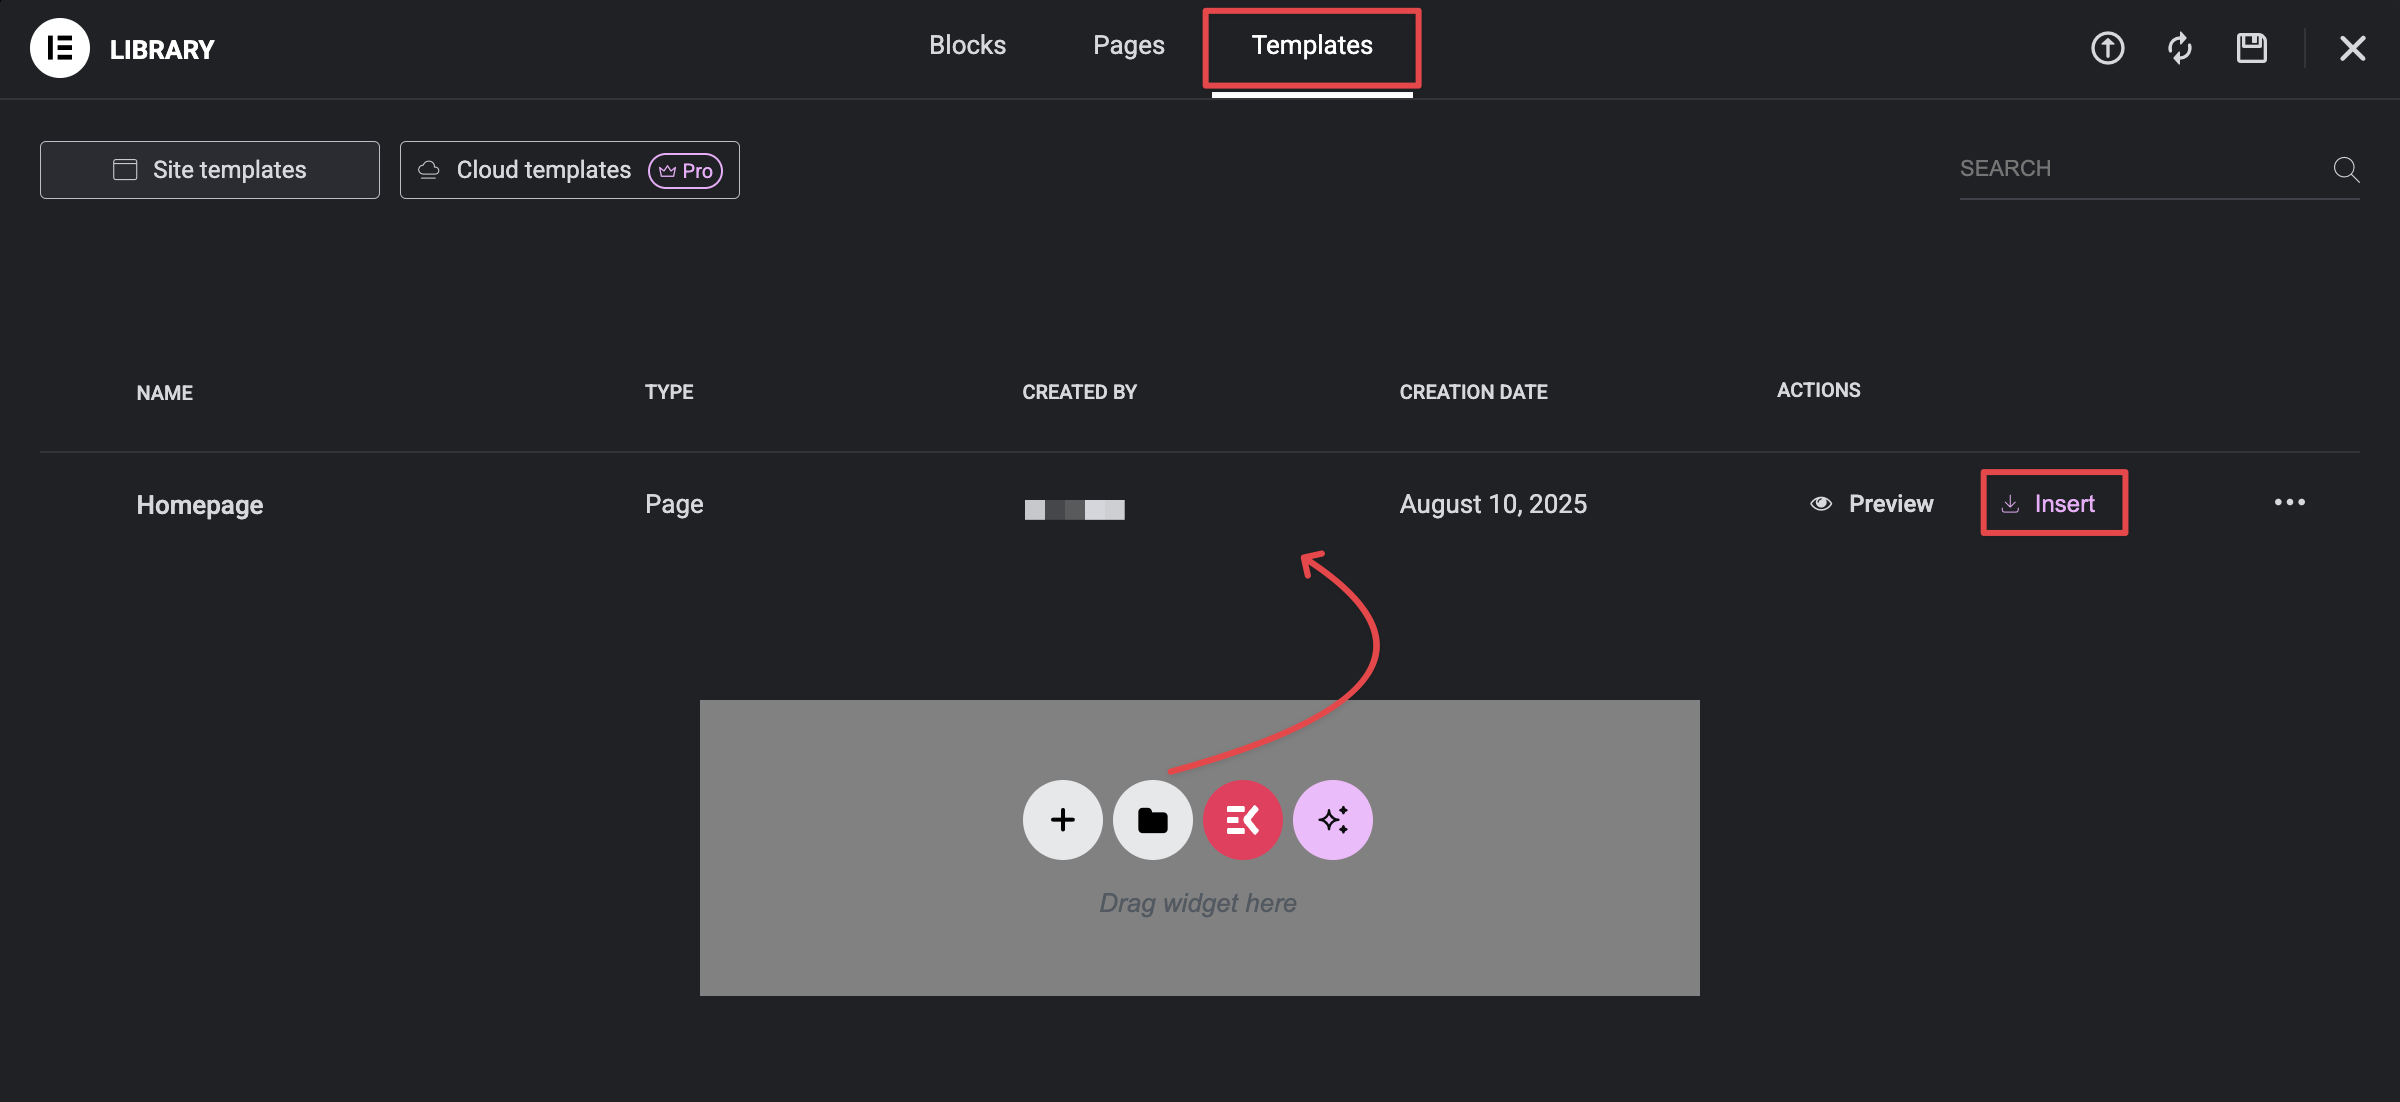The width and height of the screenshot is (2400, 1102).
Task: Click the red Envato Elements kit button
Action: 1243,820
